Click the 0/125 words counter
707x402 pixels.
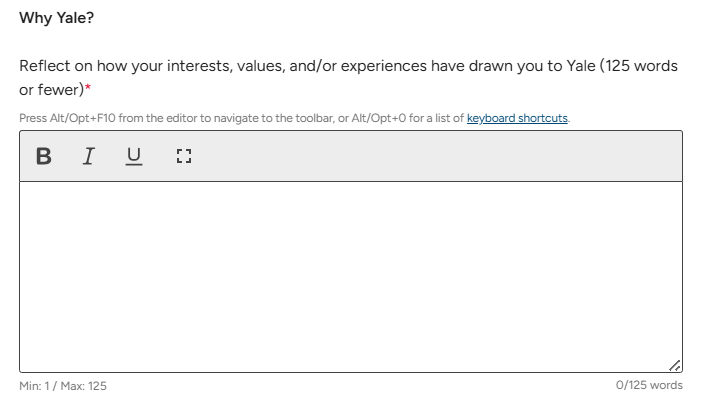(649, 386)
